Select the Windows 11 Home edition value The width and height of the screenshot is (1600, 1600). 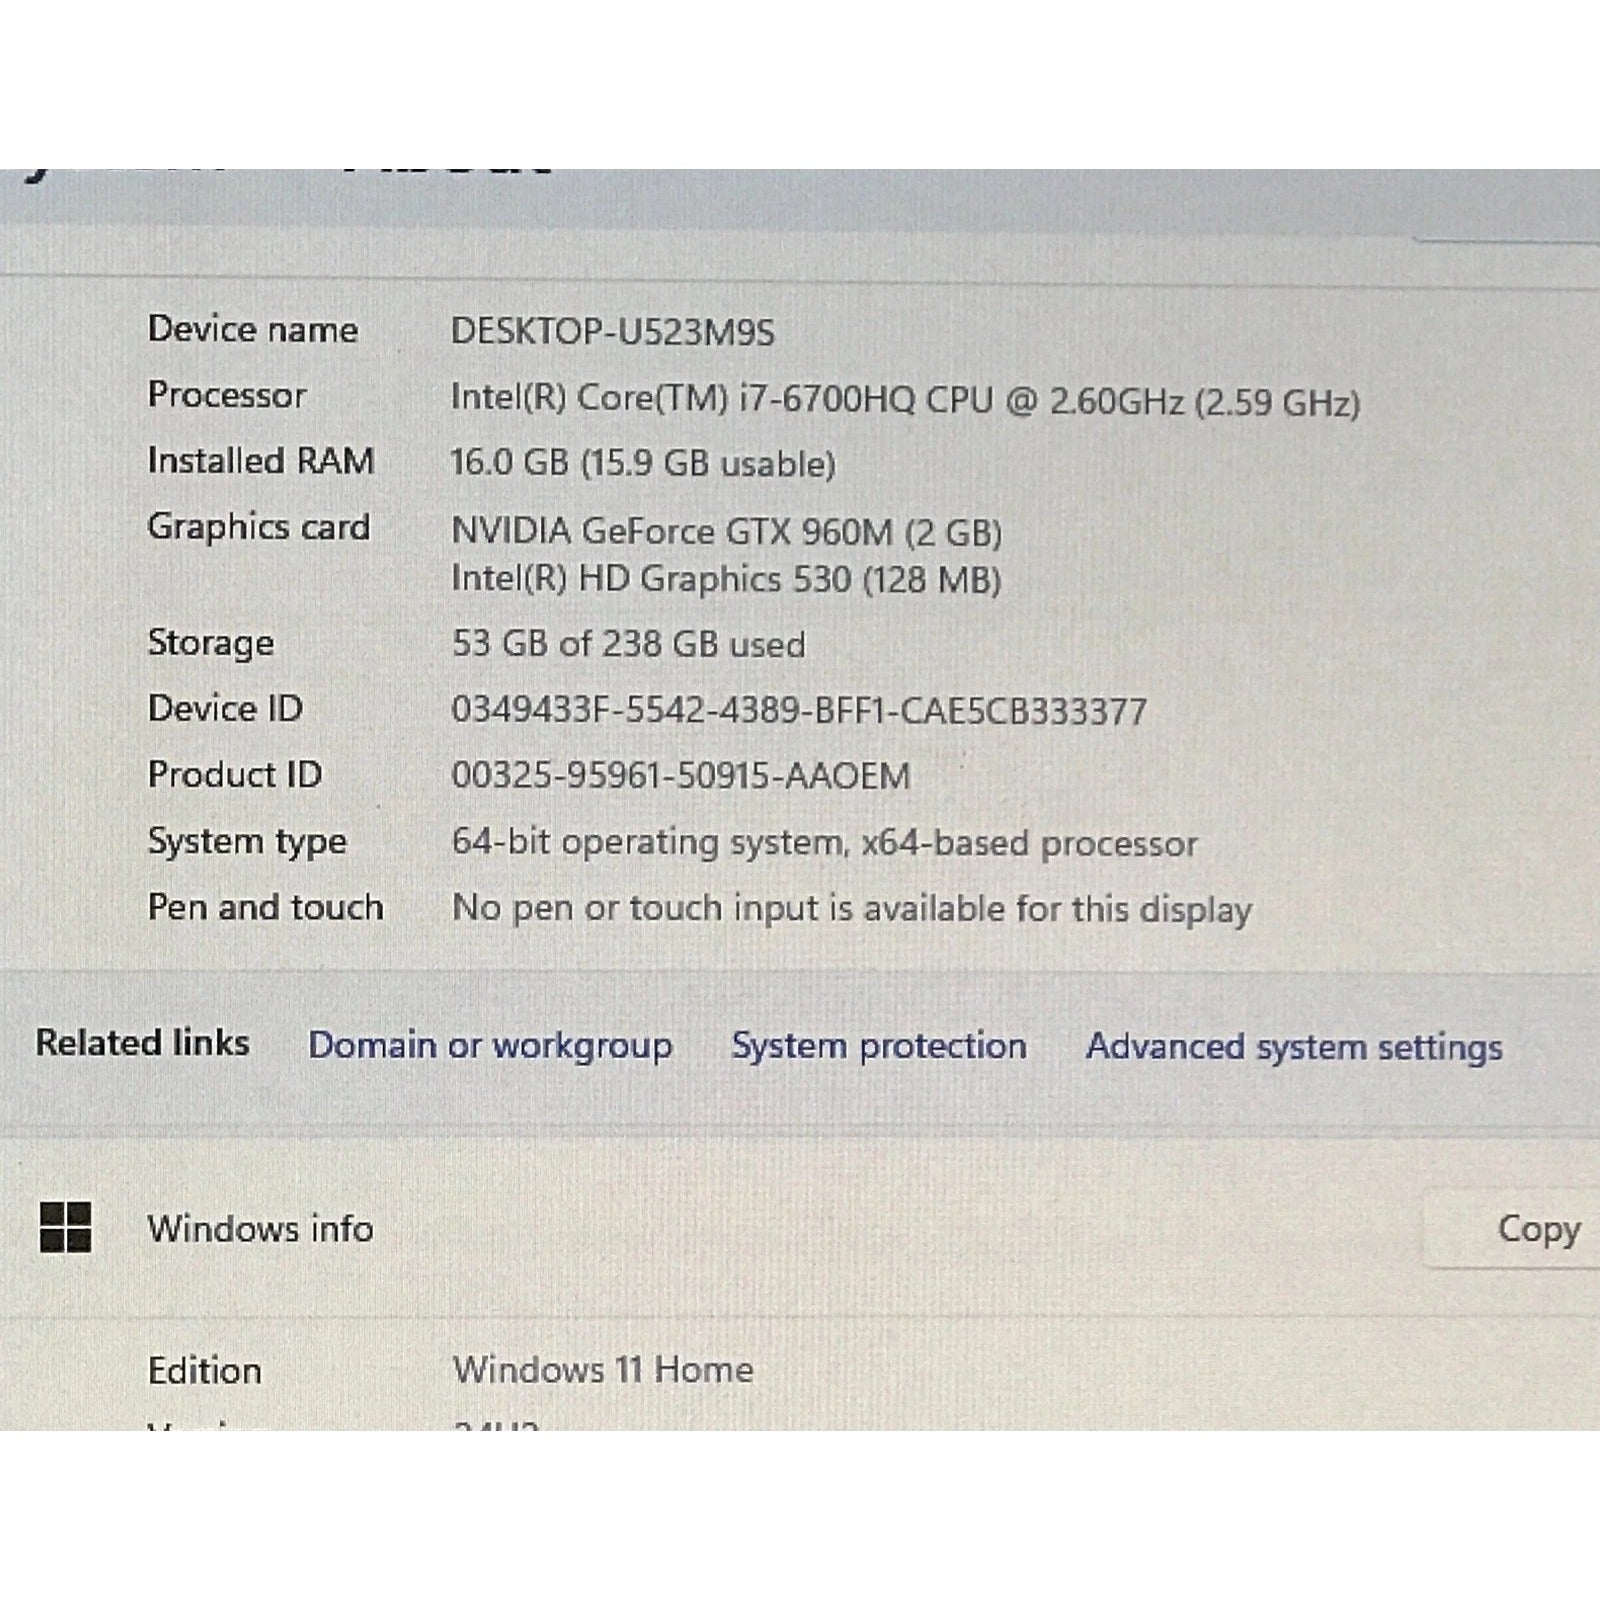[x=603, y=1369]
